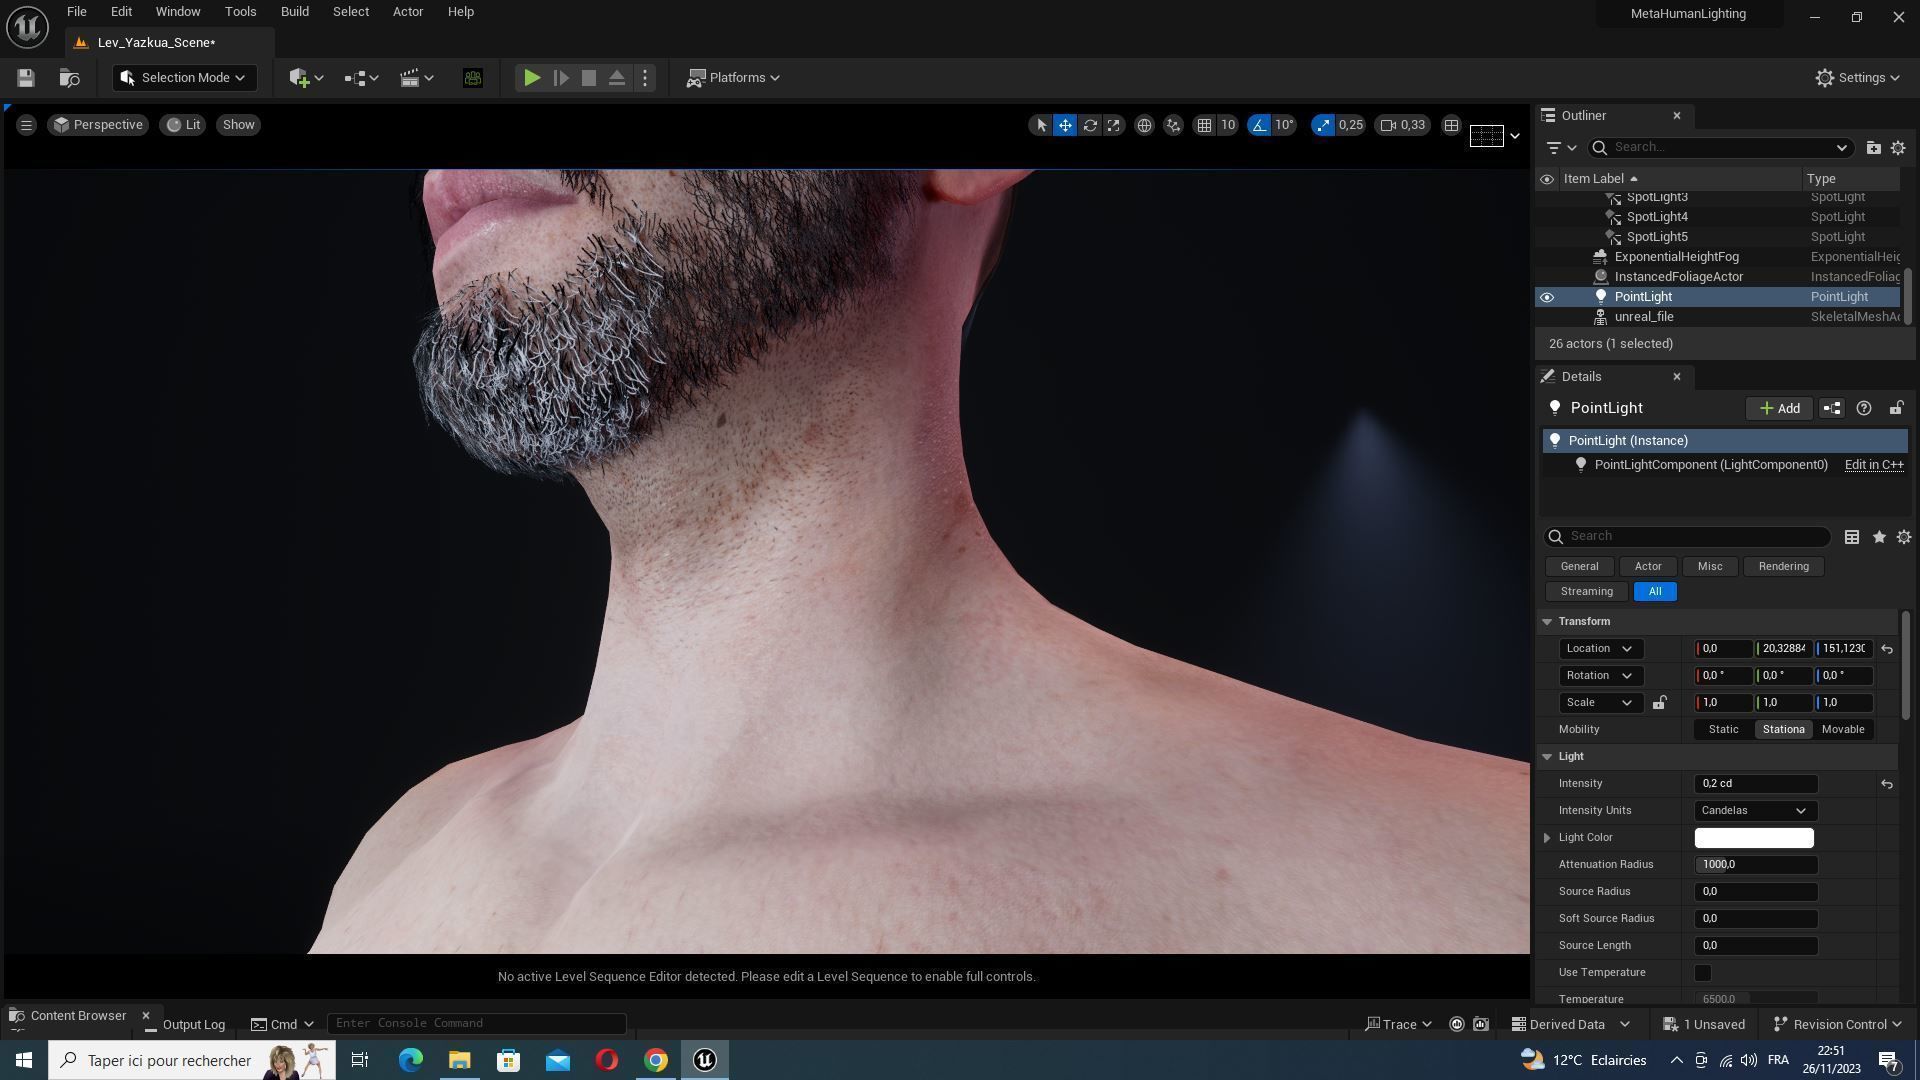Select the rotate transform tool

pos(1090,125)
